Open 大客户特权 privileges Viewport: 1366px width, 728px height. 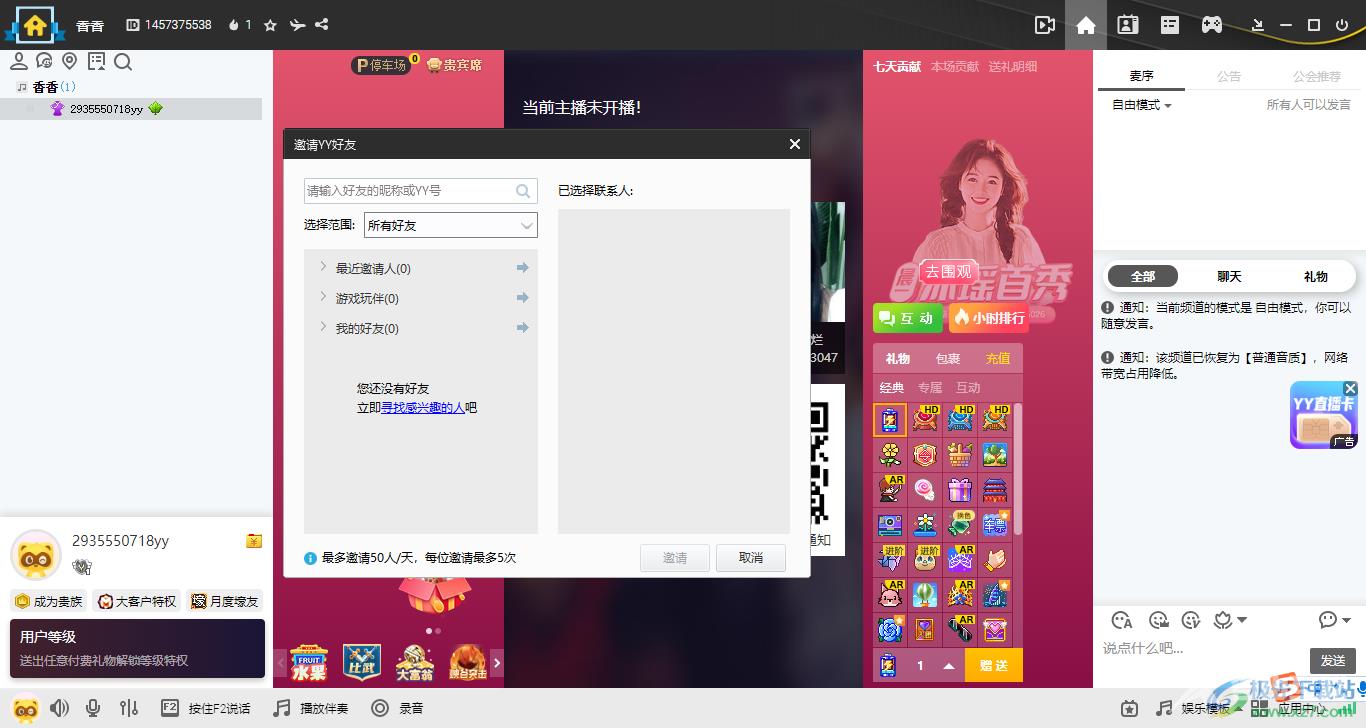pos(137,601)
